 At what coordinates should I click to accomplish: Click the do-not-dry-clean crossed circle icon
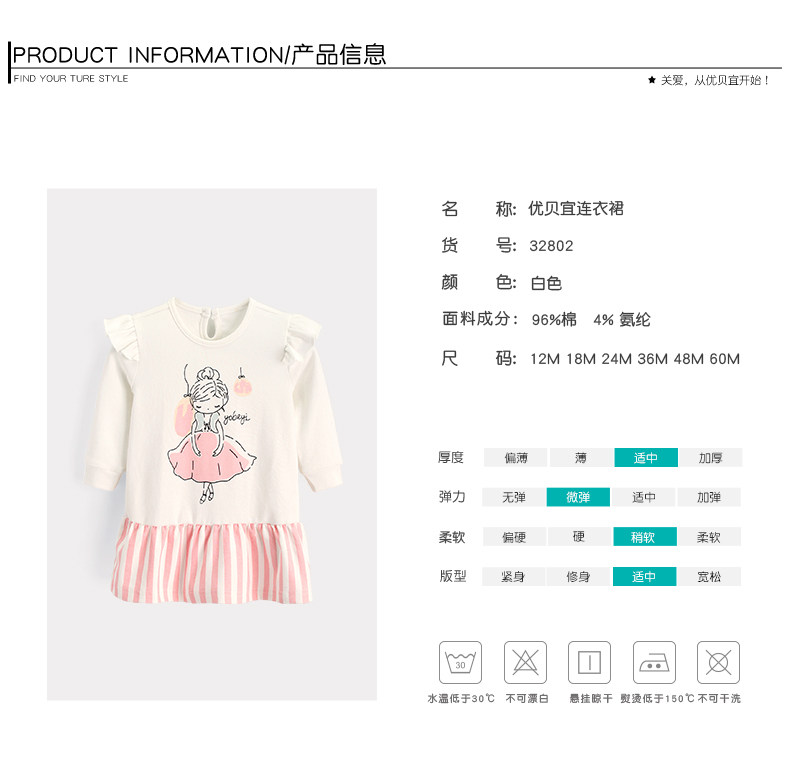[x=718, y=662]
